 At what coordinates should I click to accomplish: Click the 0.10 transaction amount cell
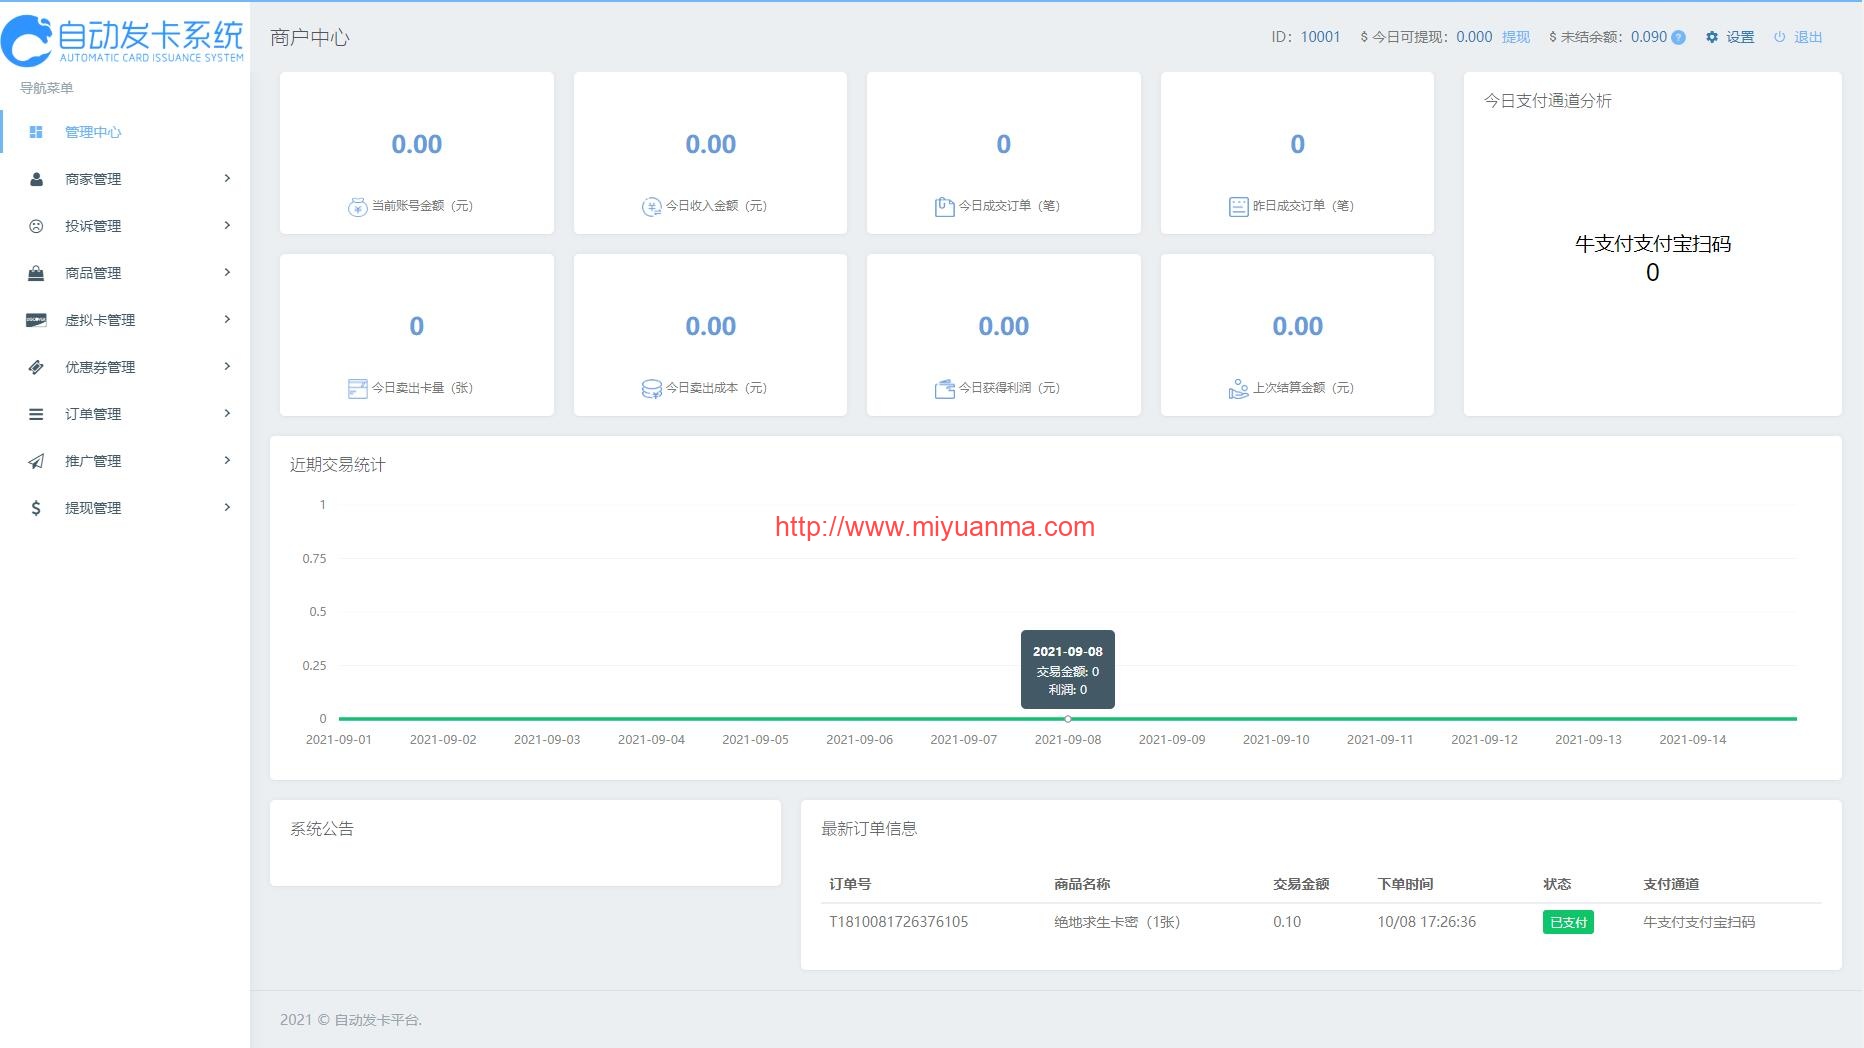coord(1287,922)
